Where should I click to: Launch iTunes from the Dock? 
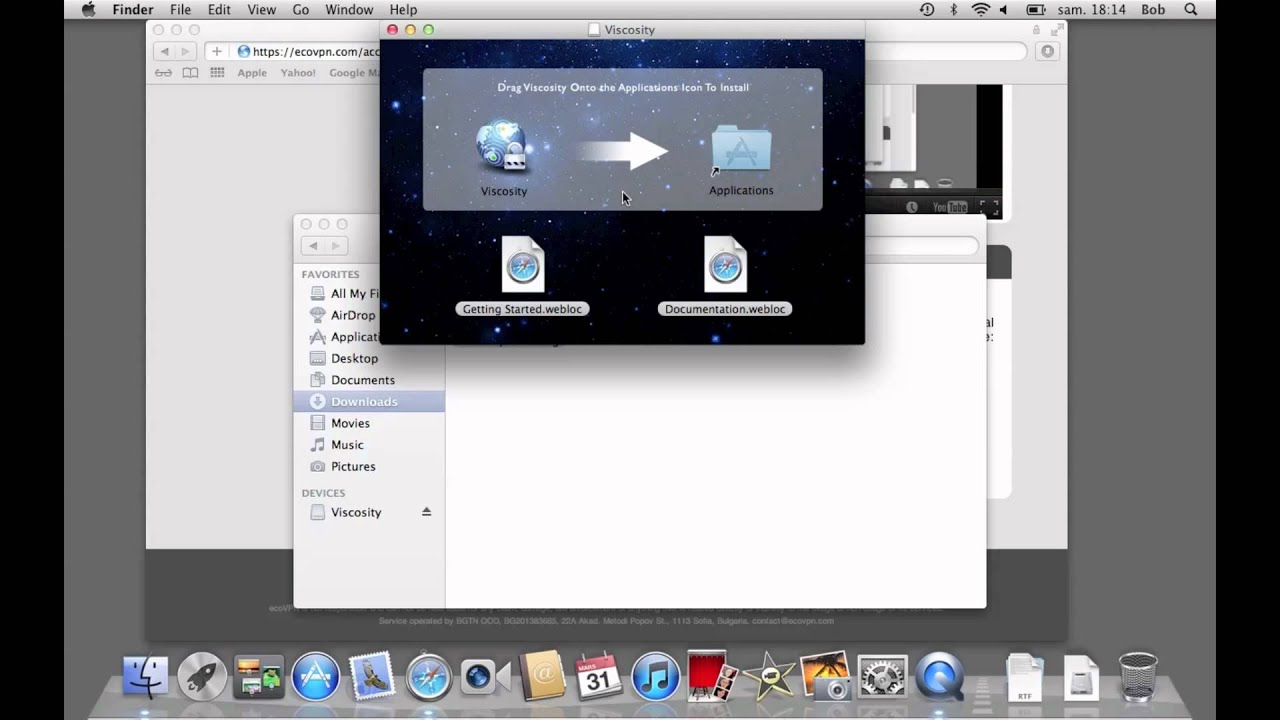[x=656, y=677]
